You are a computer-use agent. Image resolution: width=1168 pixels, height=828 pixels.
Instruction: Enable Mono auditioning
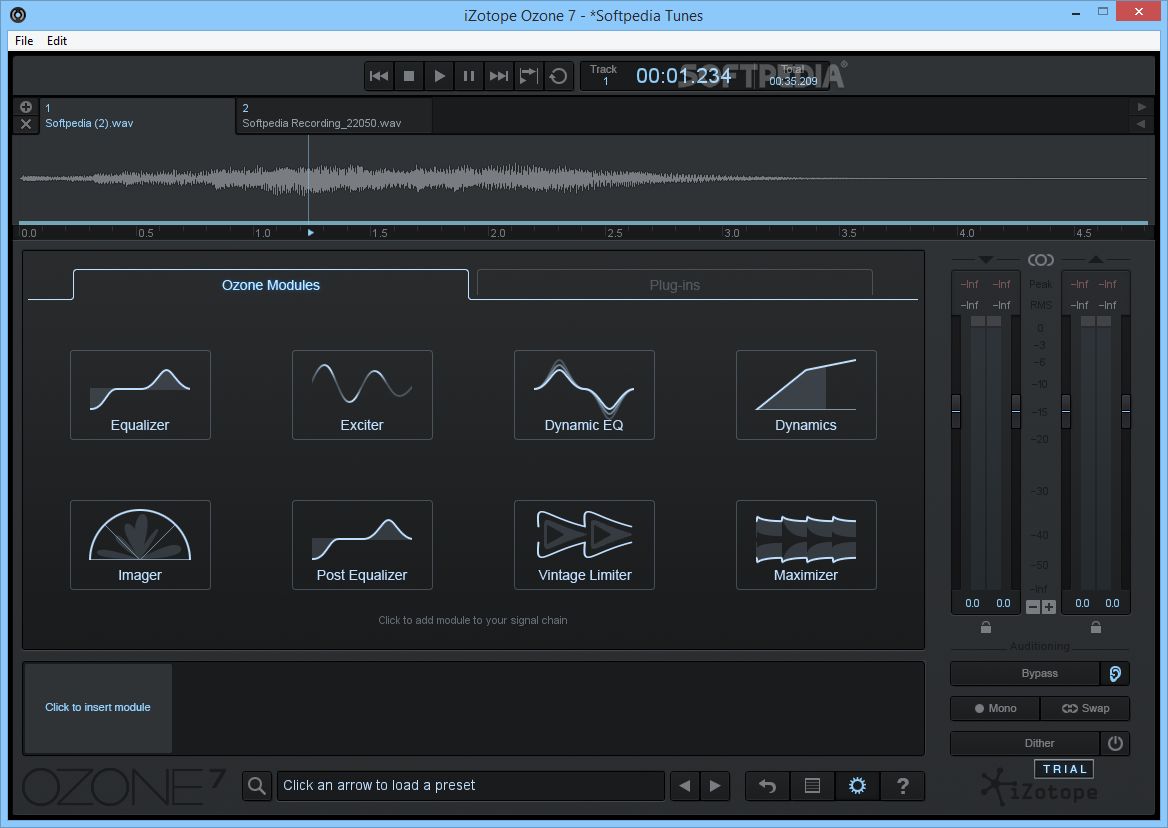(x=995, y=708)
